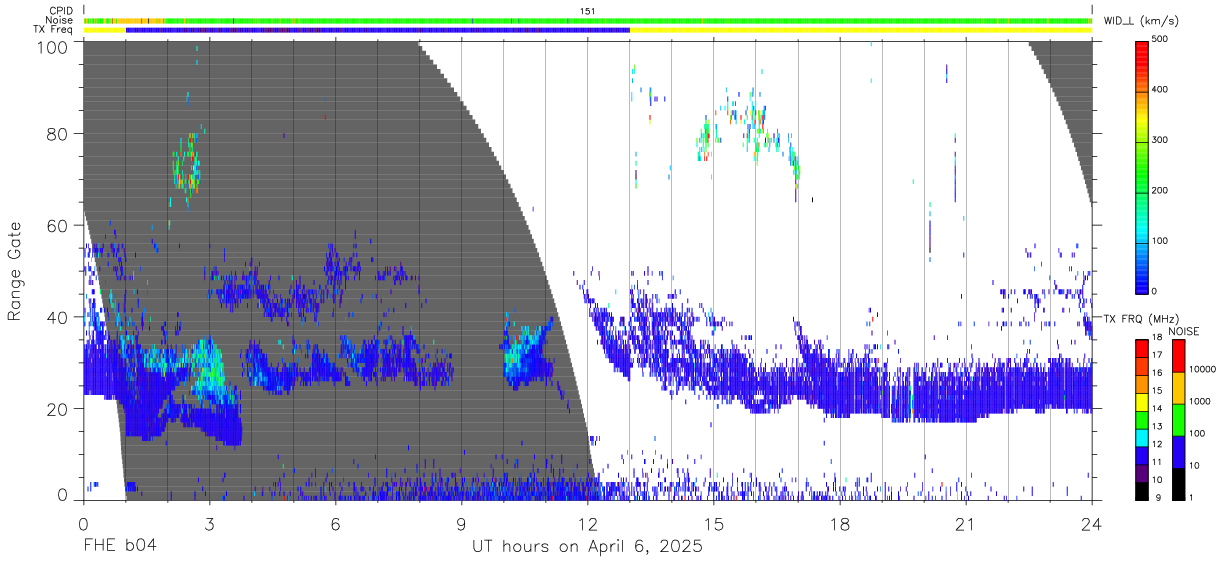Click the WID⊥ (km/s) colorbar title
This screenshot has width=1228, height=567.
(1141, 20)
